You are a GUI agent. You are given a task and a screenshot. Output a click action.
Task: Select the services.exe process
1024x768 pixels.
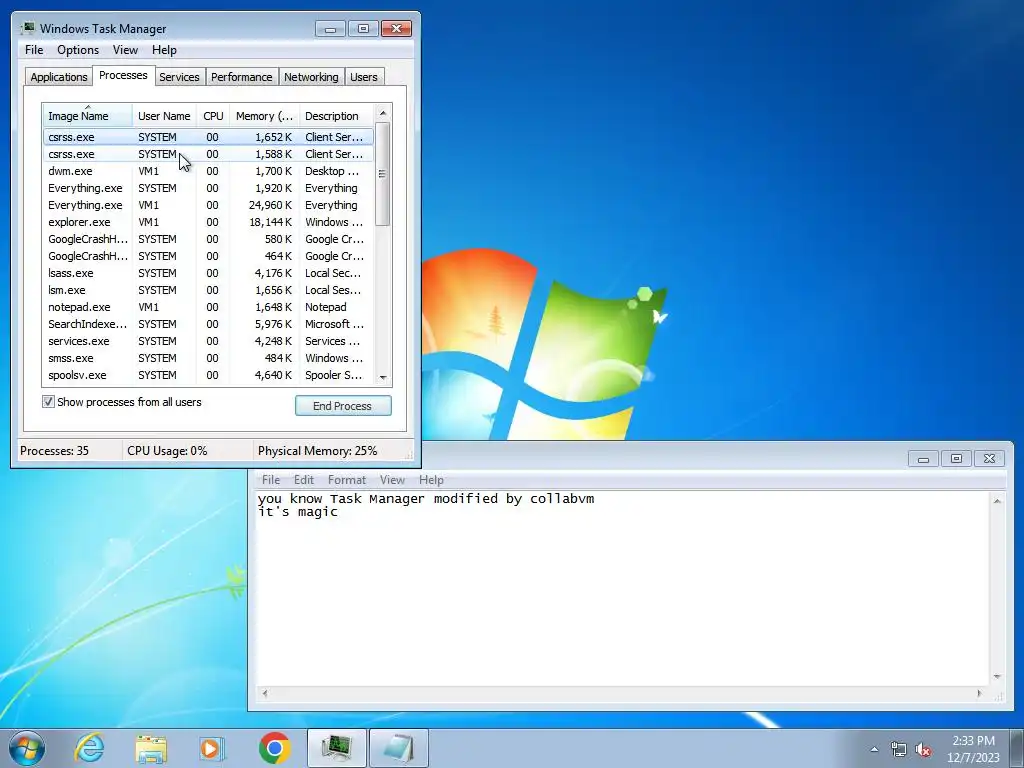coord(208,341)
